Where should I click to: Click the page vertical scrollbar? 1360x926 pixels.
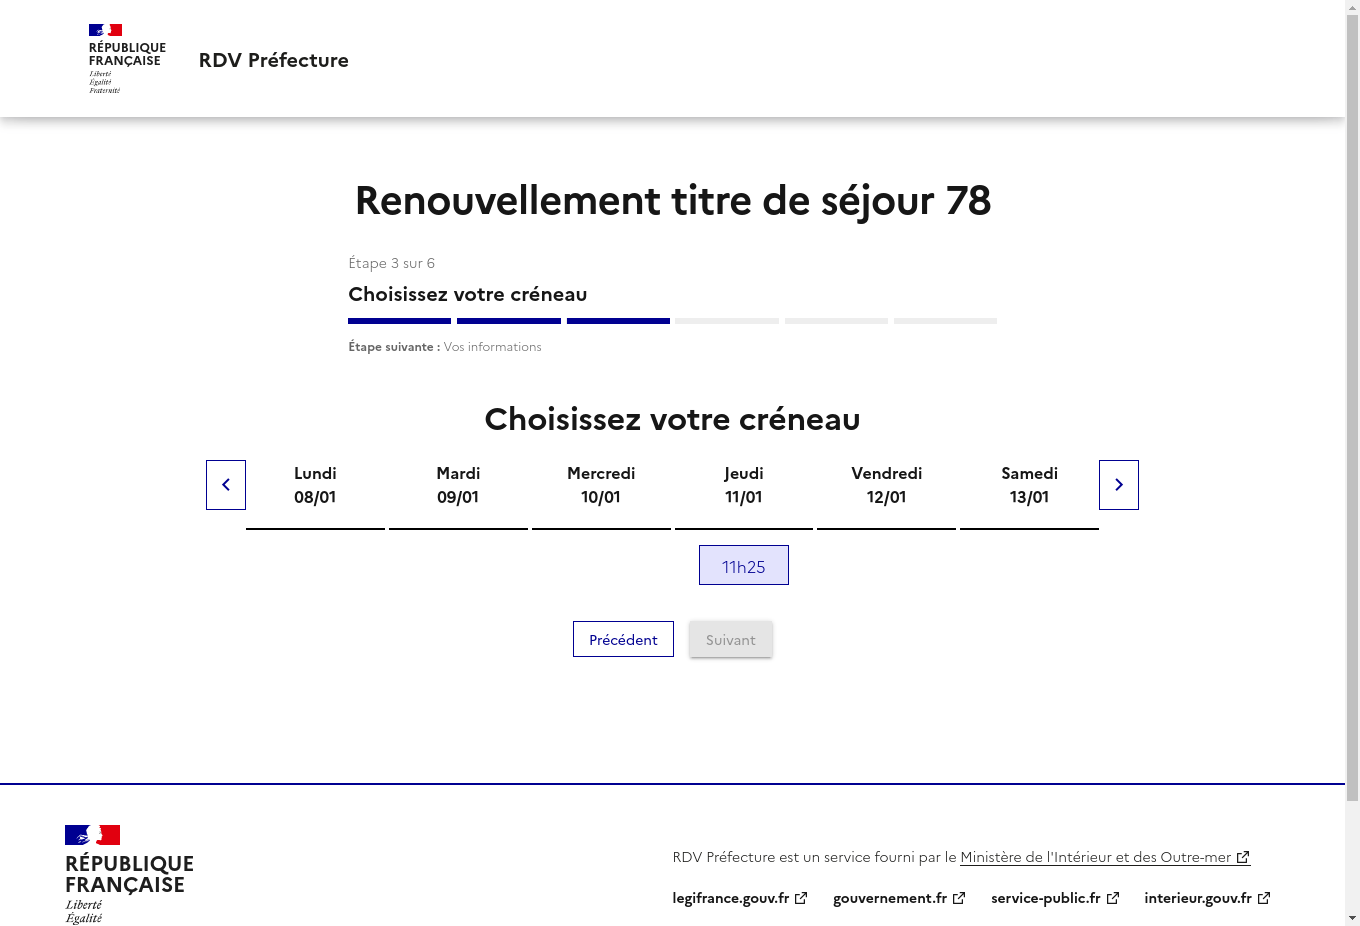(x=1352, y=410)
